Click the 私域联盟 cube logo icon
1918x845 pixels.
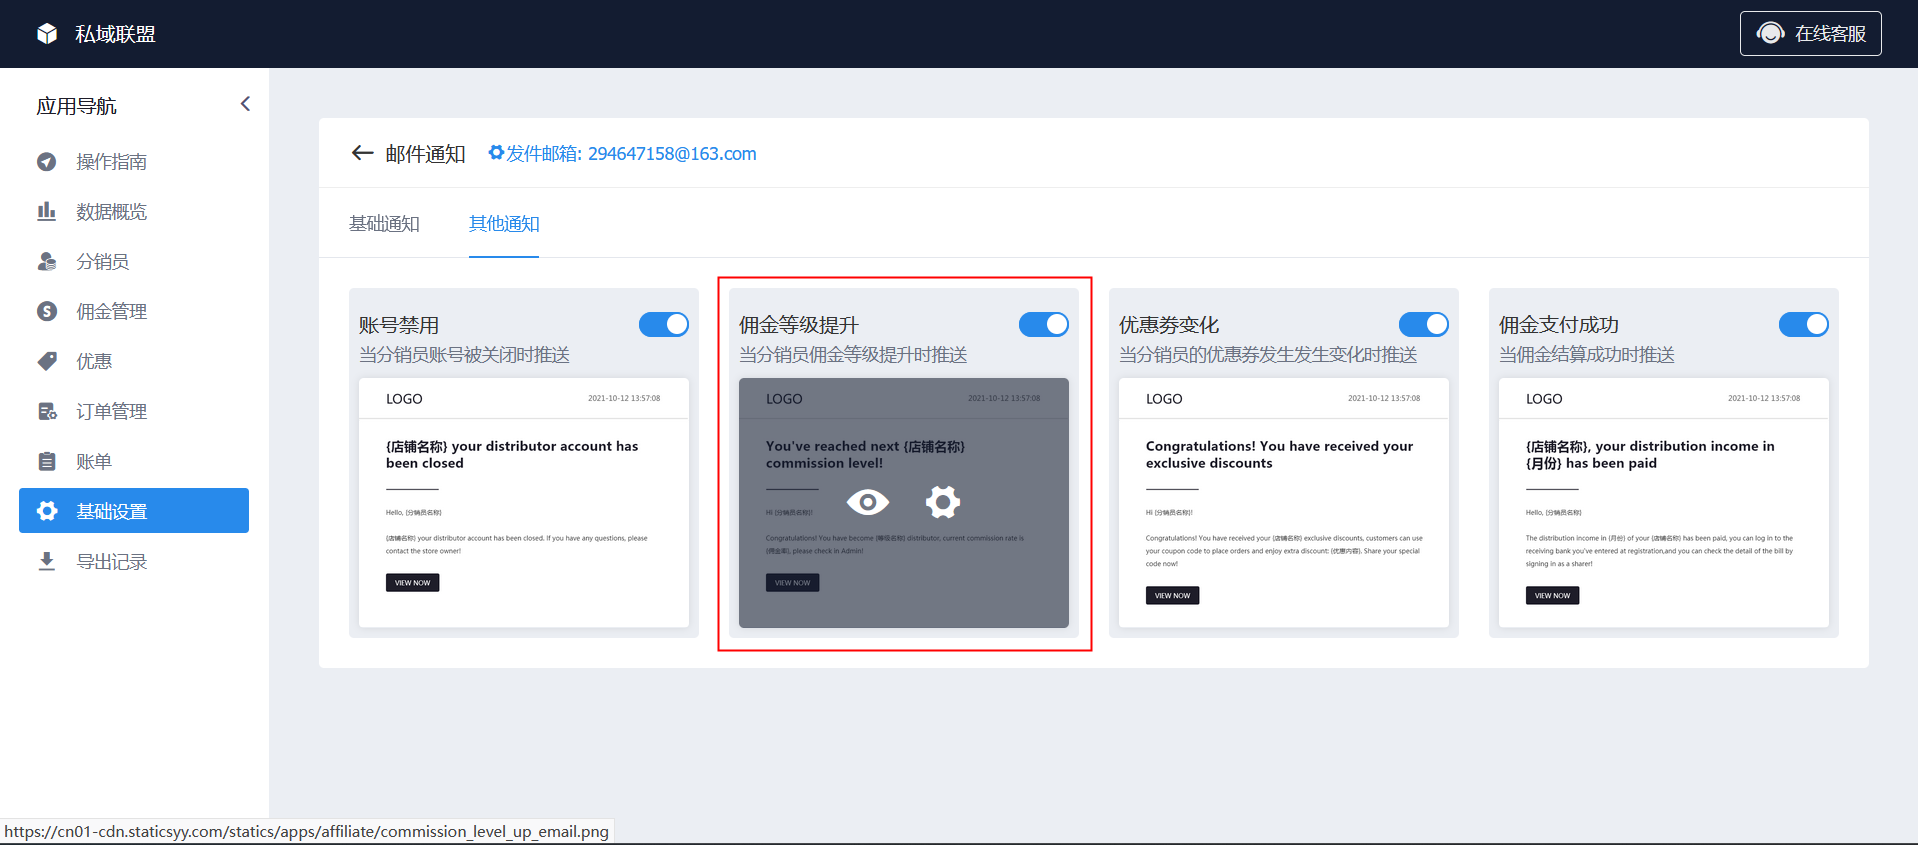[47, 34]
